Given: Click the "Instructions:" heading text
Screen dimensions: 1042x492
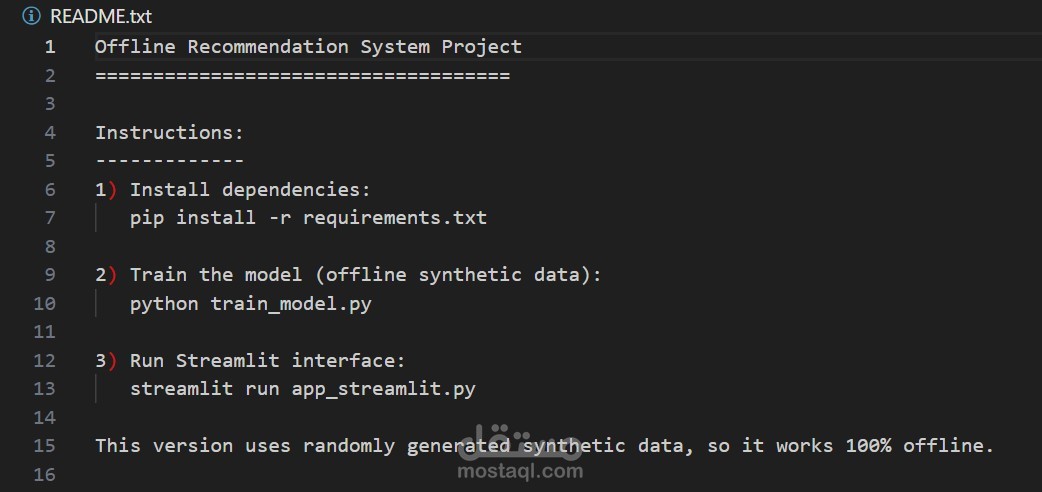Looking at the screenshot, I should (x=169, y=132).
